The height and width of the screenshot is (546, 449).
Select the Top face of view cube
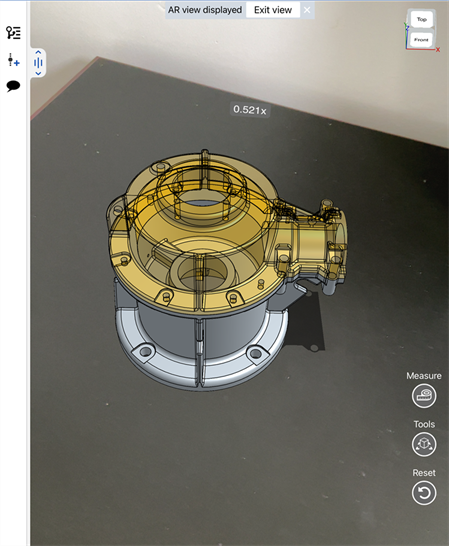421,20
